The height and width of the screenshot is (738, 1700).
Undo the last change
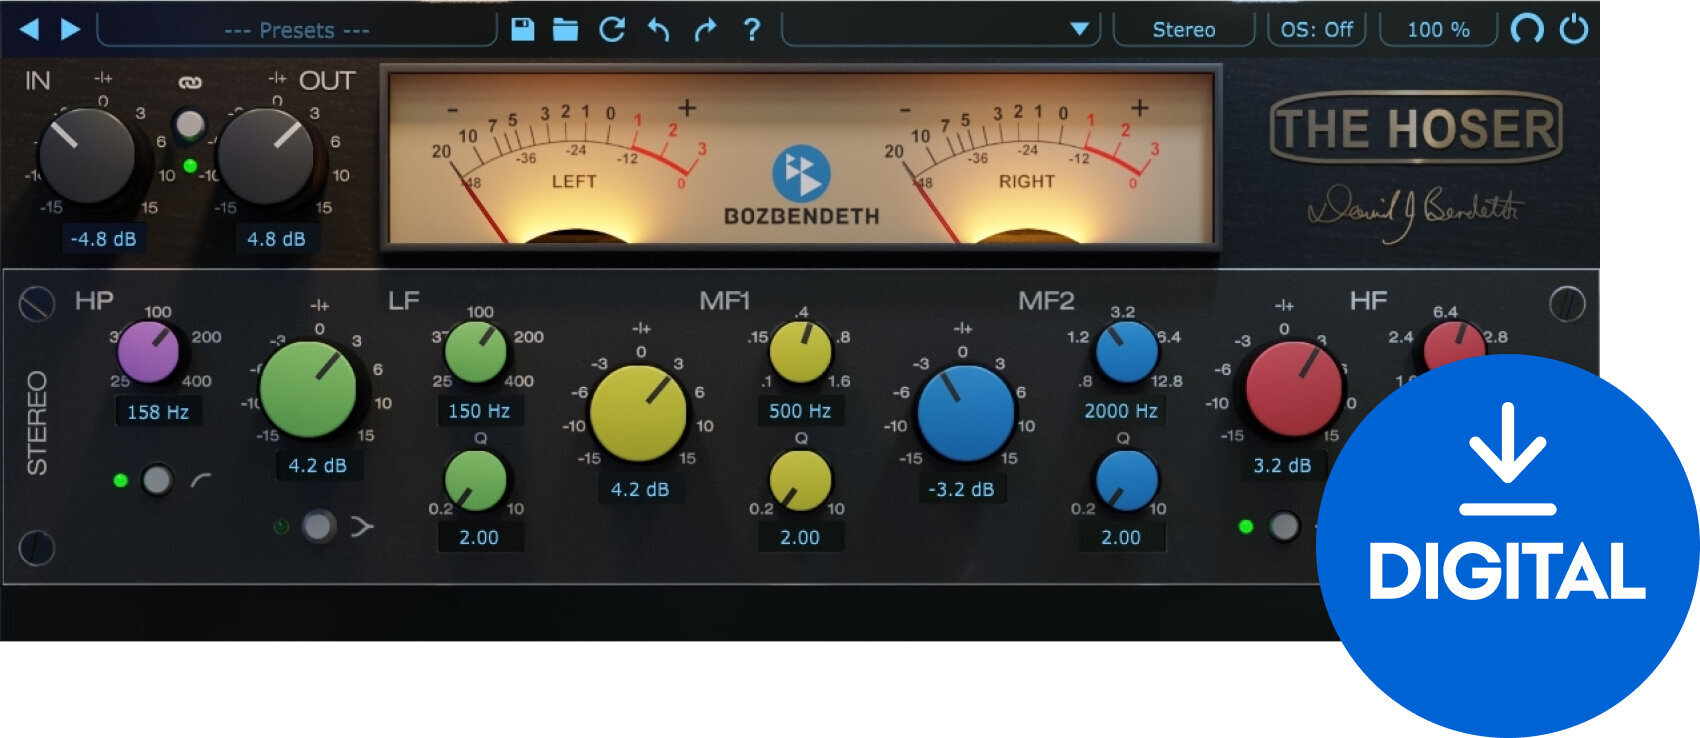click(x=658, y=29)
